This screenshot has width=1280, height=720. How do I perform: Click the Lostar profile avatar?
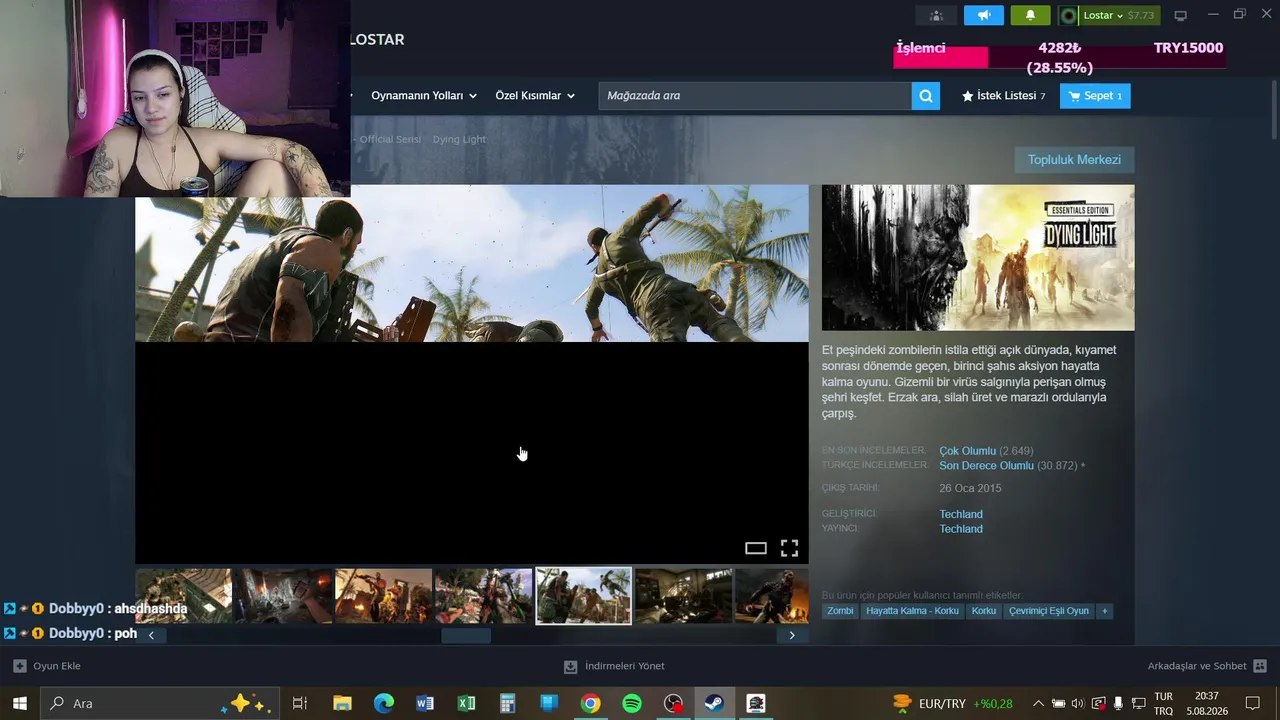tap(1069, 15)
